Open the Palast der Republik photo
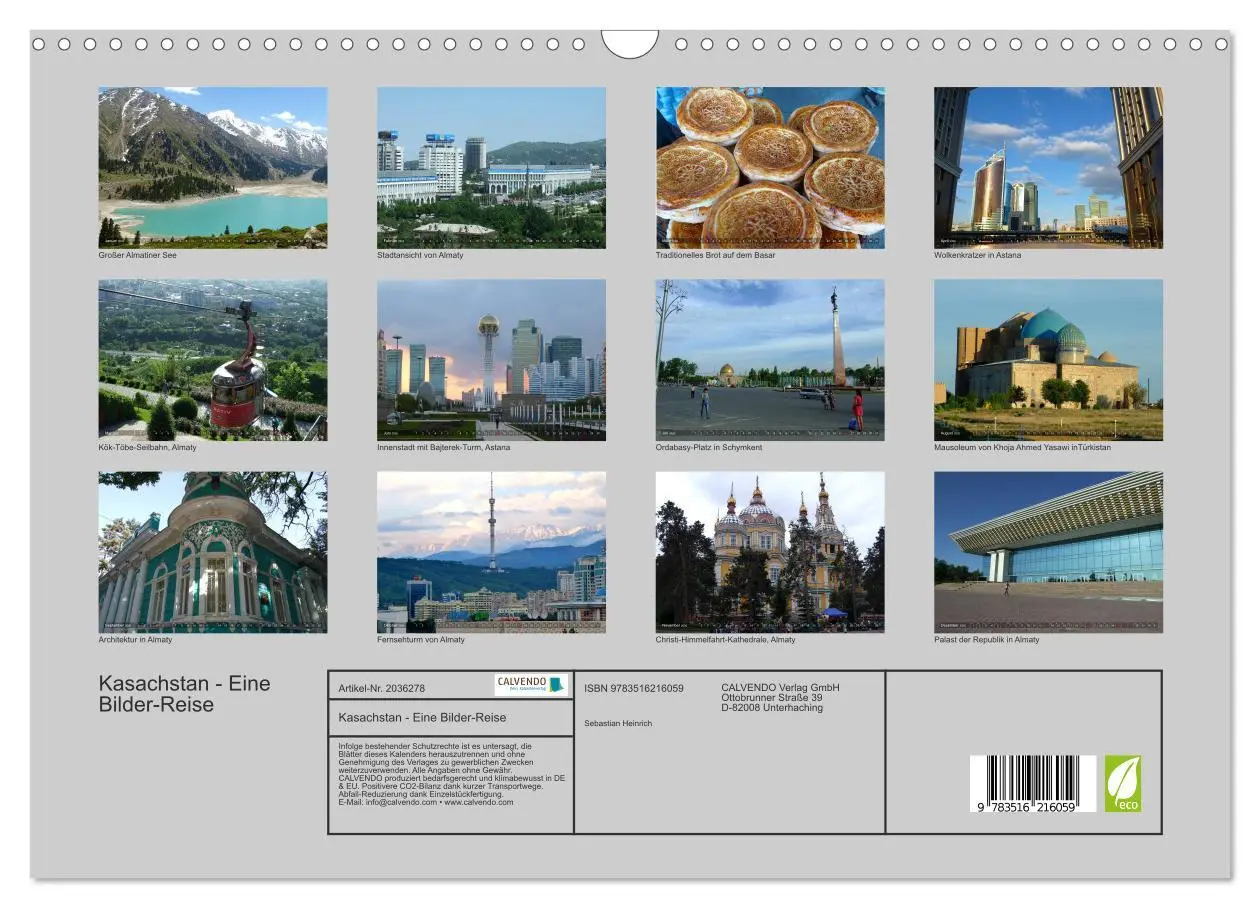This screenshot has height=908, width=1260. pyautogui.click(x=1048, y=552)
